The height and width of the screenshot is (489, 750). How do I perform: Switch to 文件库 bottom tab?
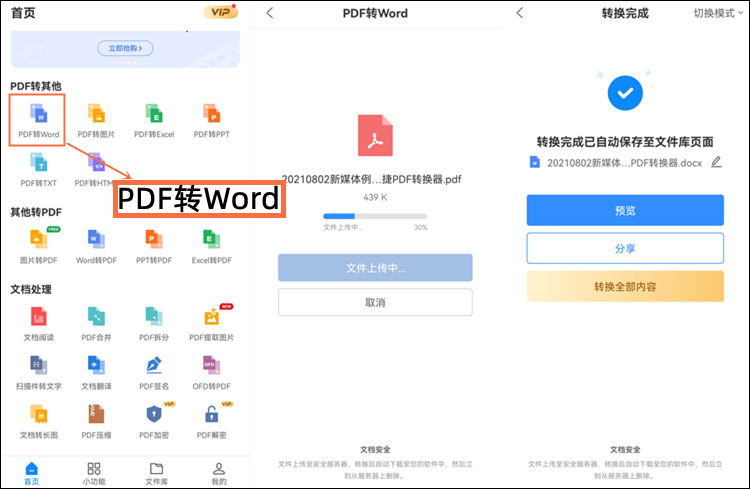[156, 474]
